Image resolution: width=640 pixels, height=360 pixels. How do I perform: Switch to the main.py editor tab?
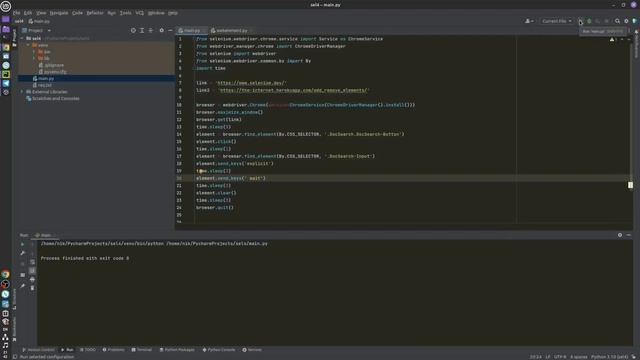pos(191,31)
